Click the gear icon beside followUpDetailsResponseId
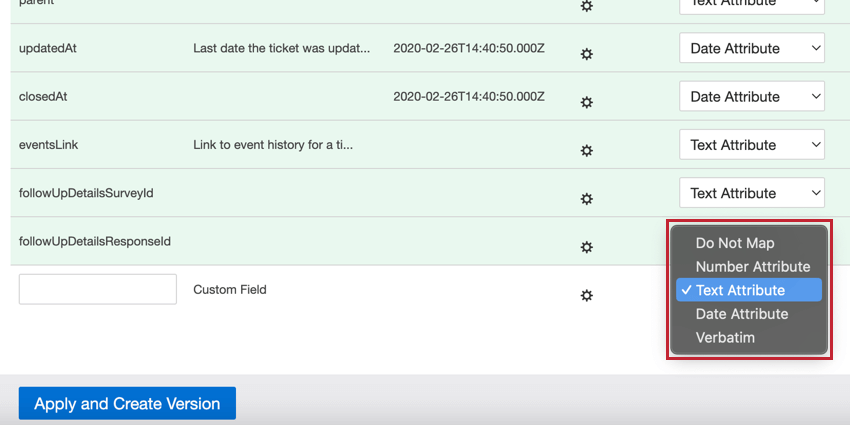Image resolution: width=850 pixels, height=425 pixels. 587,247
